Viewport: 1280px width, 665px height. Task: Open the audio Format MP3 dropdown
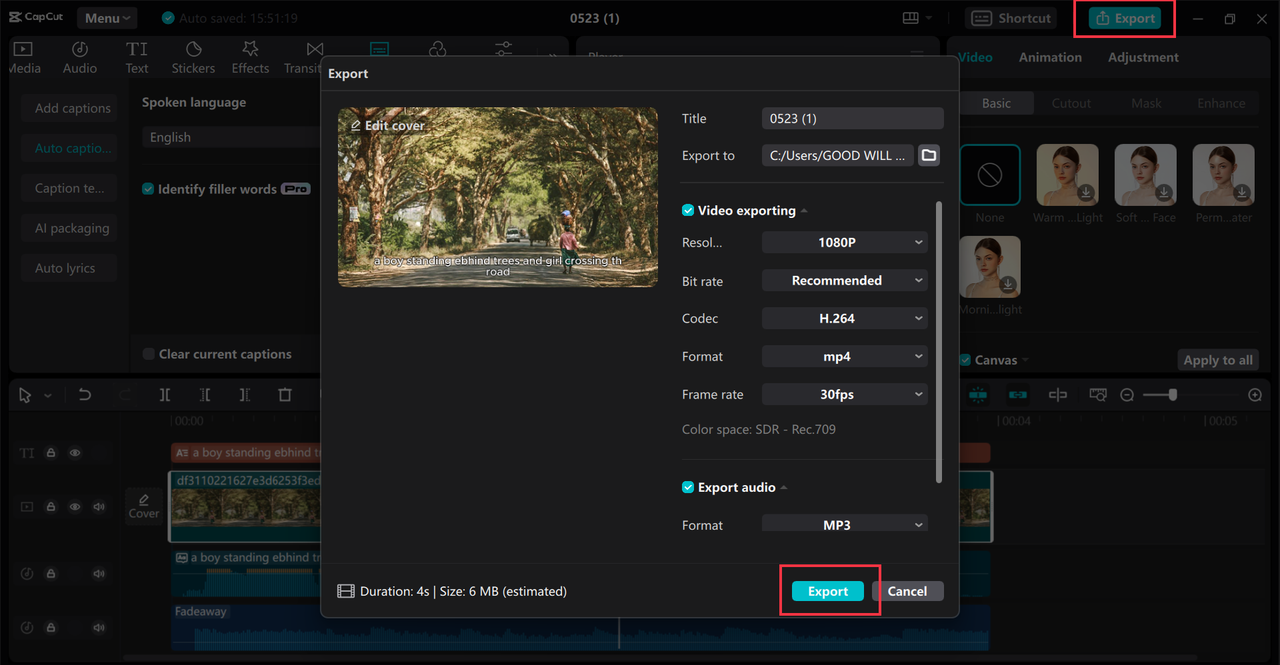point(845,524)
